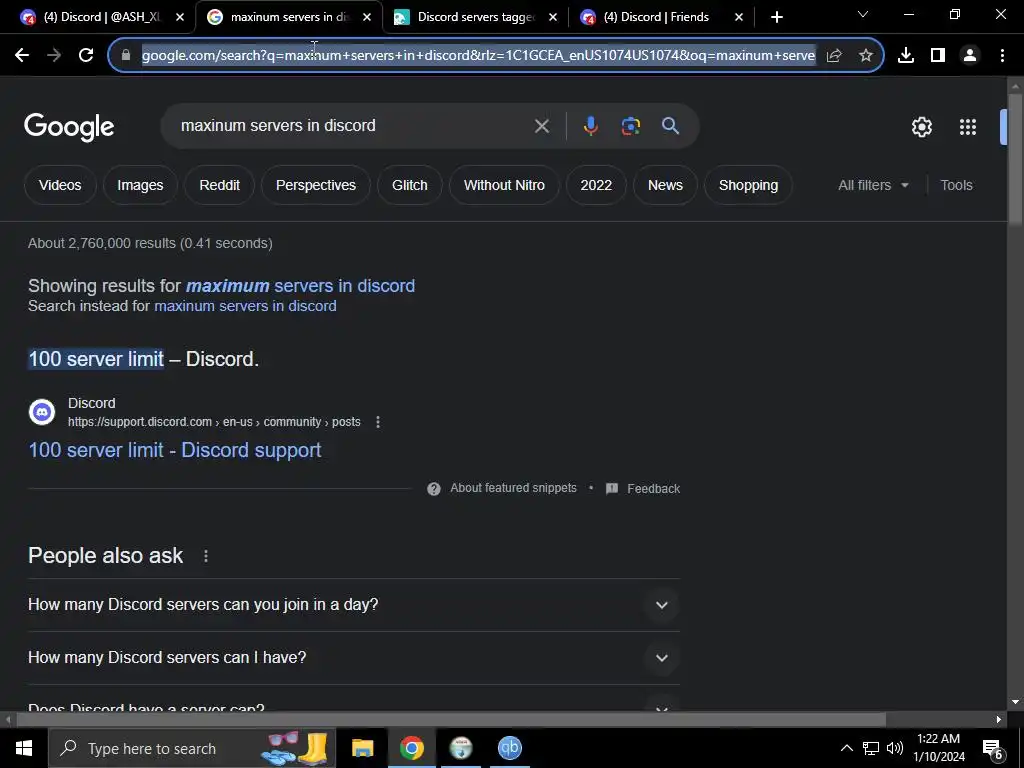Start voice search with microphone icon

(x=590, y=126)
